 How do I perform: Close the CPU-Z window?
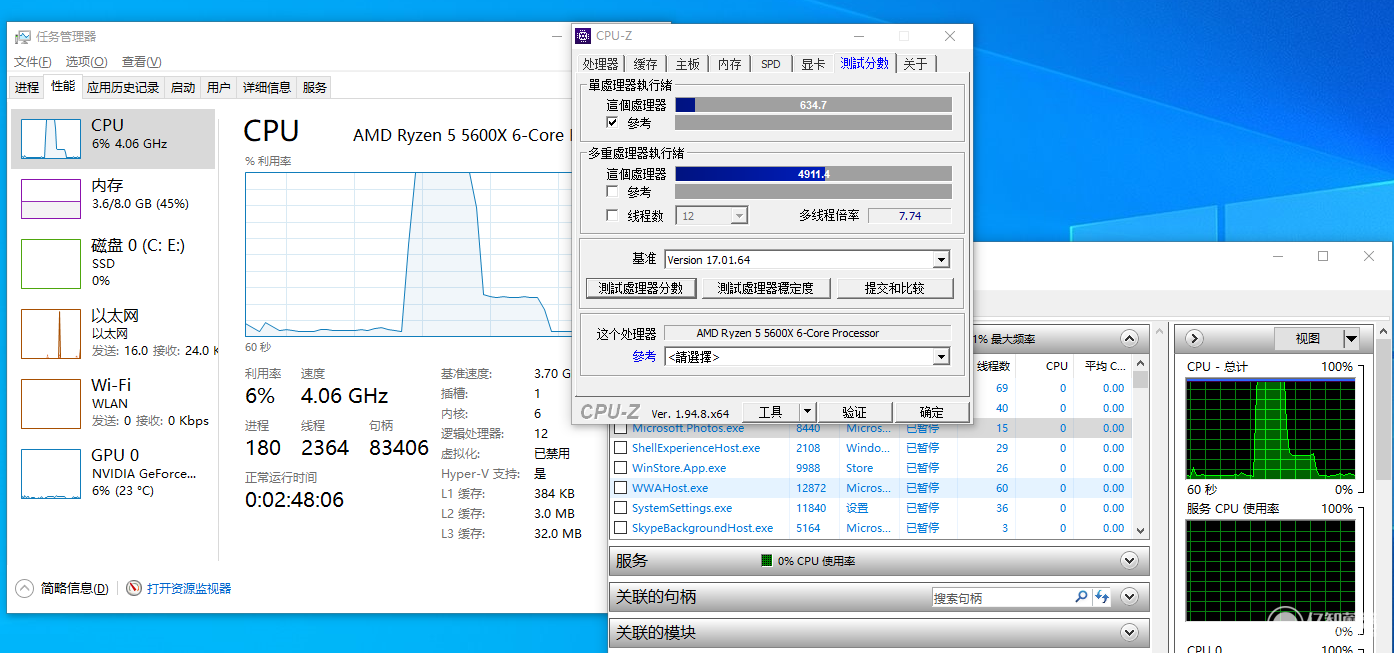click(x=950, y=36)
